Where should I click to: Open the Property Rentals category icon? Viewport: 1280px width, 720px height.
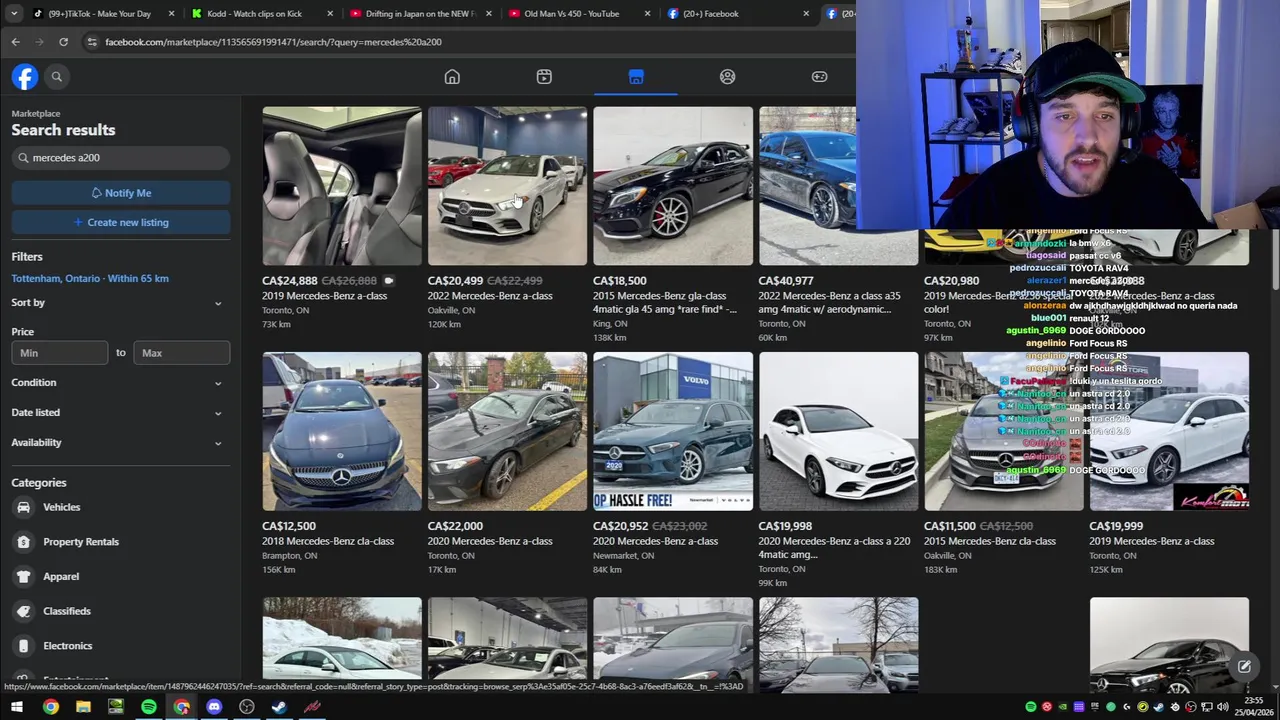23,542
